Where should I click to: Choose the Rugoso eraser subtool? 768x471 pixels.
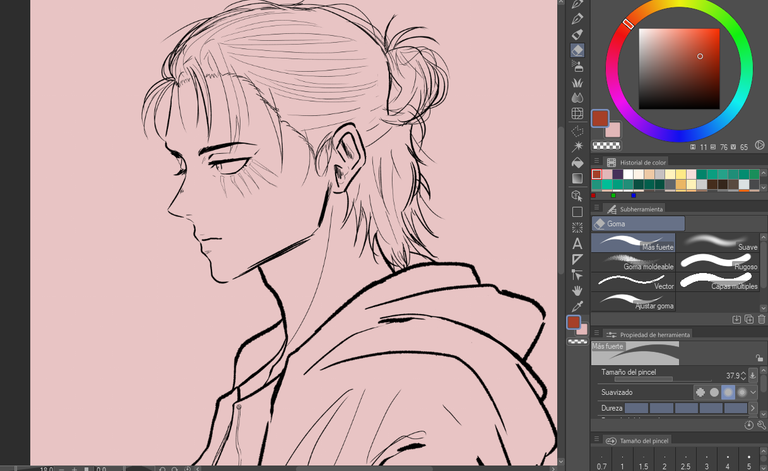[718, 262]
